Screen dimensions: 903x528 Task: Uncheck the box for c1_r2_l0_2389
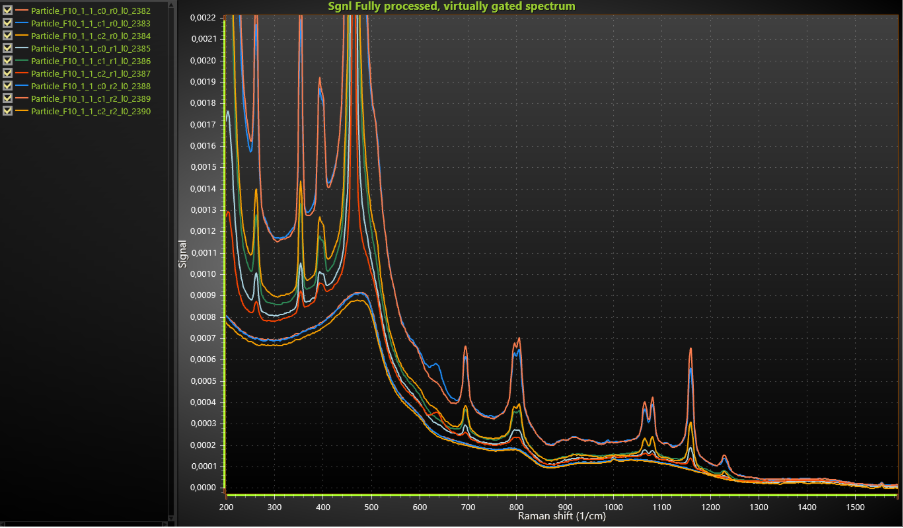7,98
